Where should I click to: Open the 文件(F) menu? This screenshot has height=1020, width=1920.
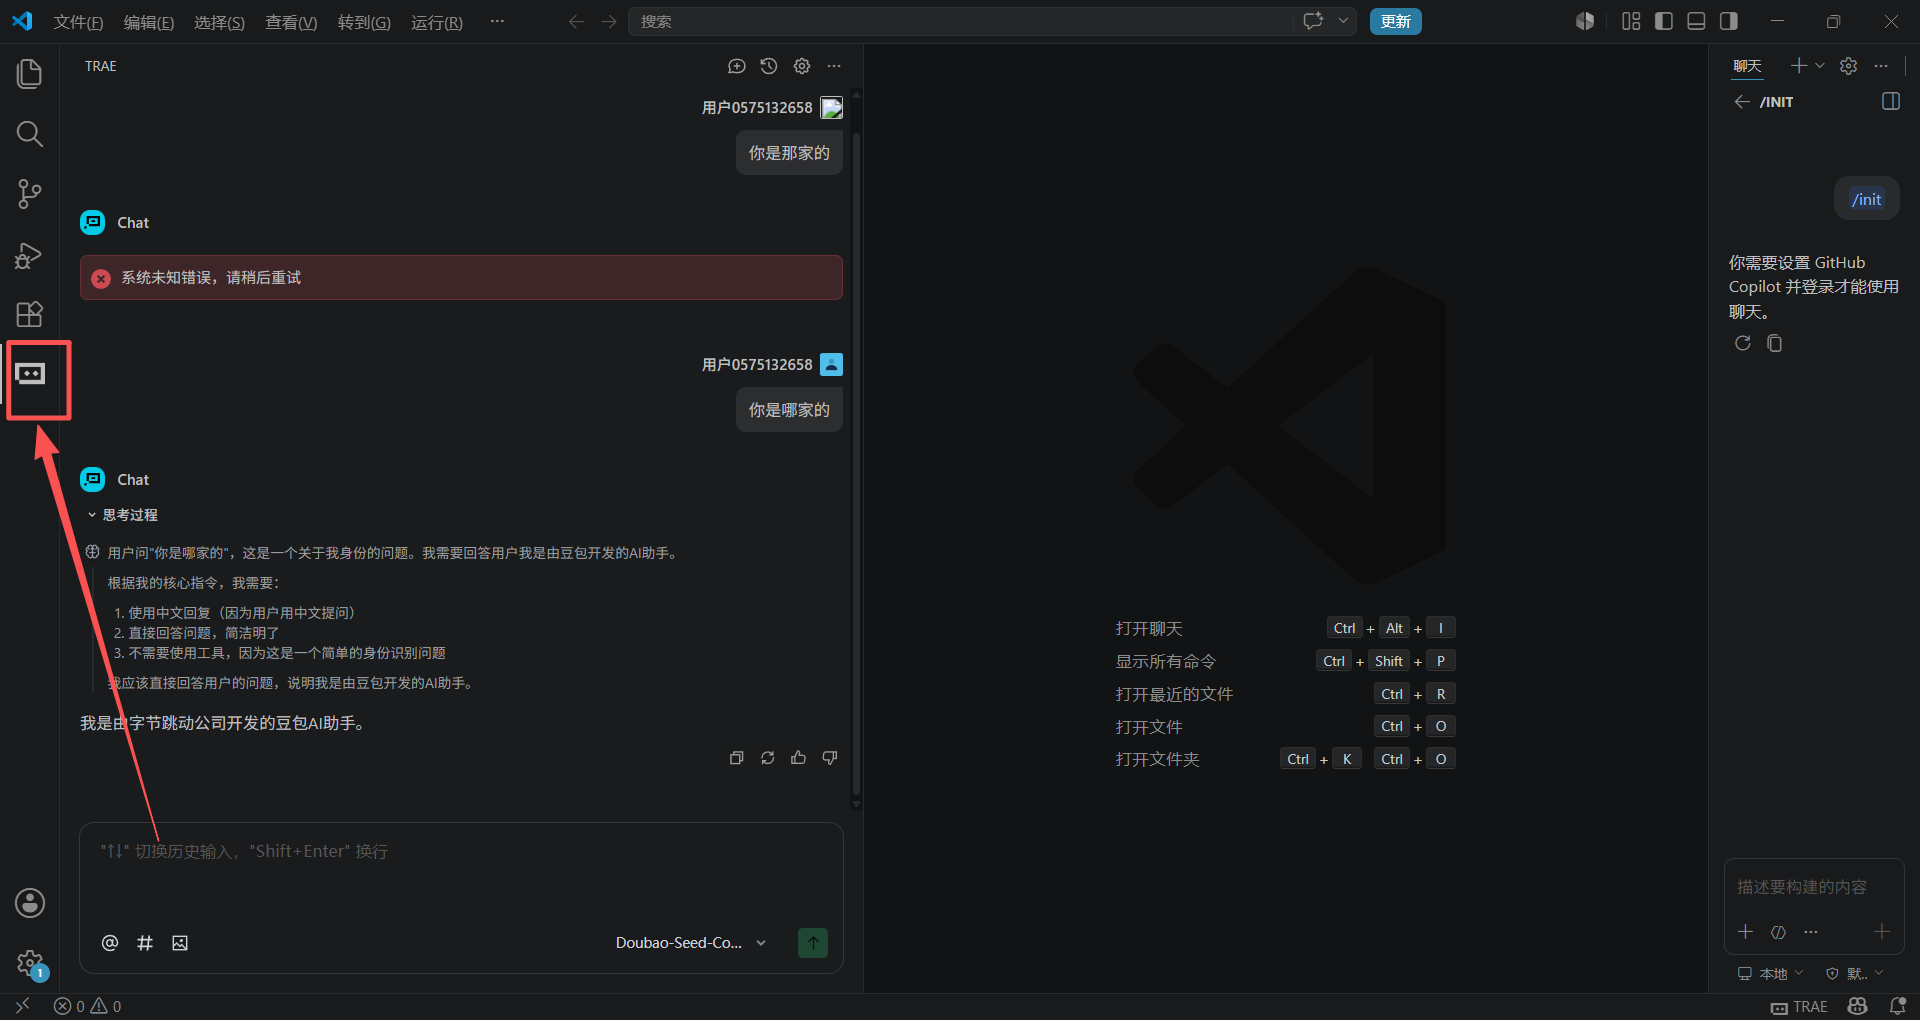(x=78, y=22)
